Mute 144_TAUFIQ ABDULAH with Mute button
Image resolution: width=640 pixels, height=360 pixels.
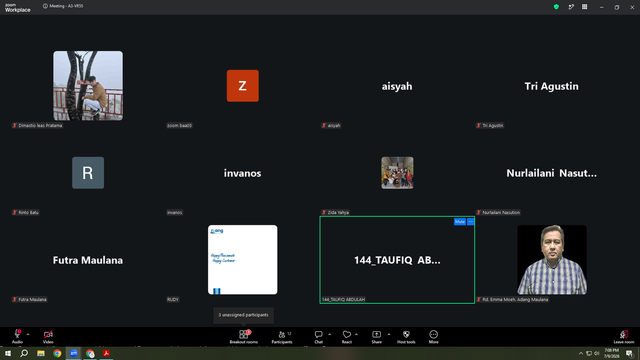(460, 222)
